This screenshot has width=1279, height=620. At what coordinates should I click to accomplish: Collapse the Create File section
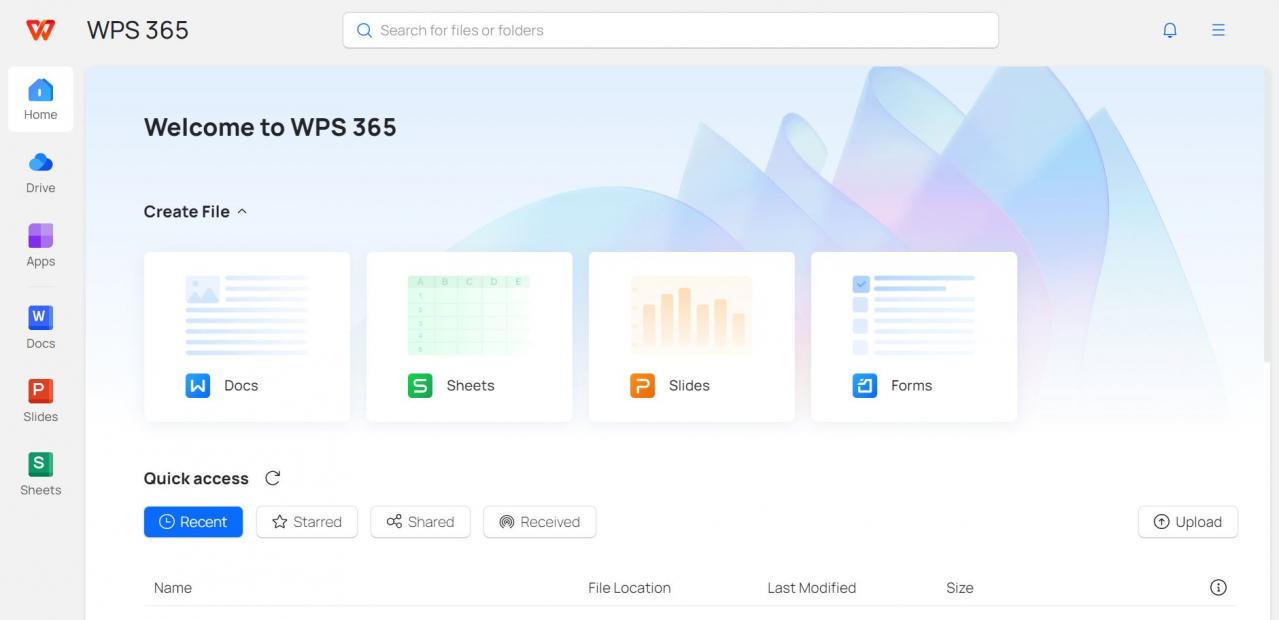tap(242, 211)
